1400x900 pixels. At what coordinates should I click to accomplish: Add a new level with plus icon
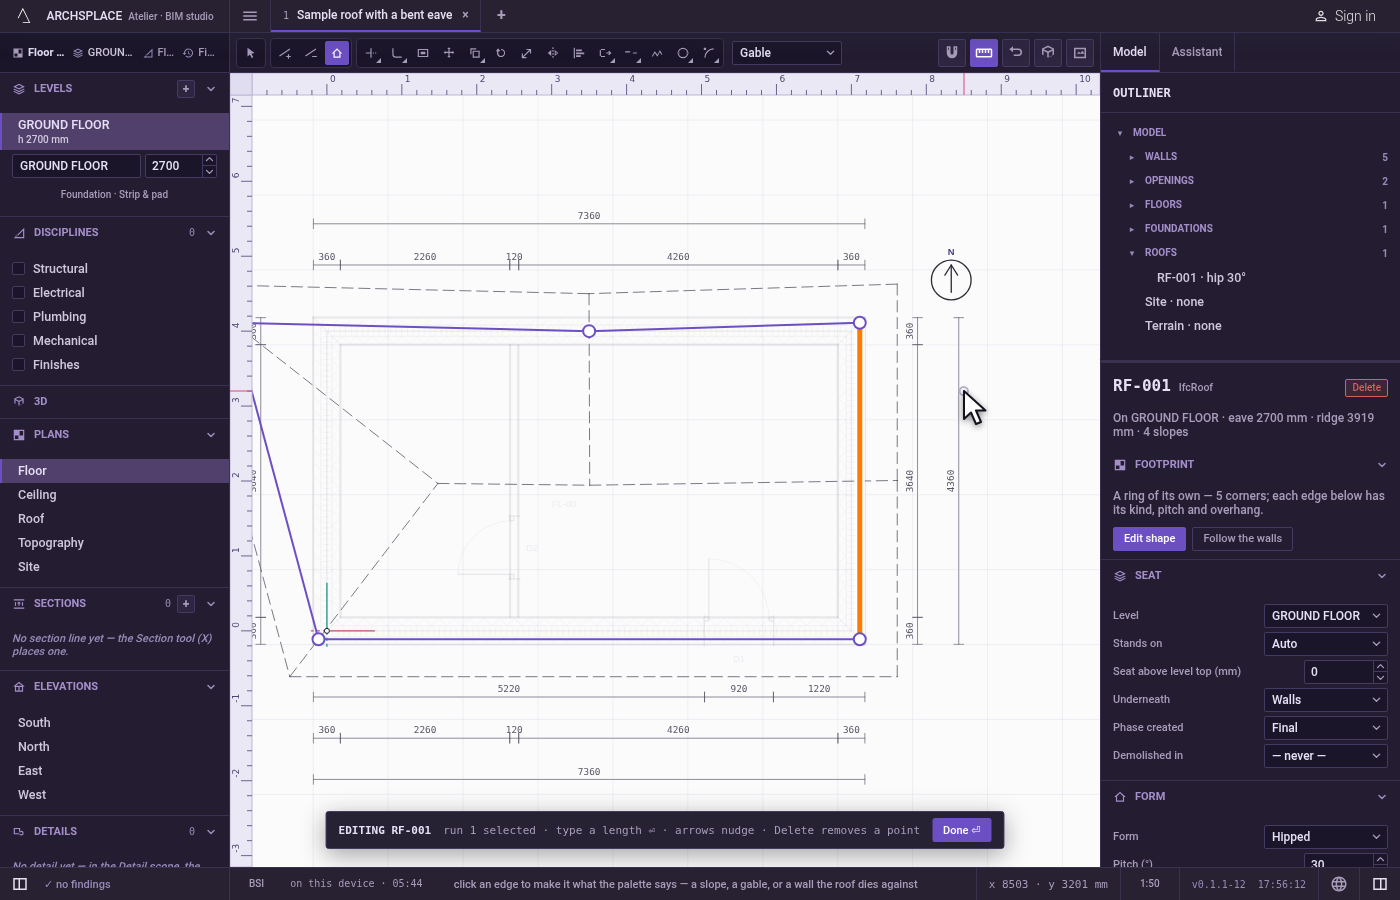click(186, 89)
